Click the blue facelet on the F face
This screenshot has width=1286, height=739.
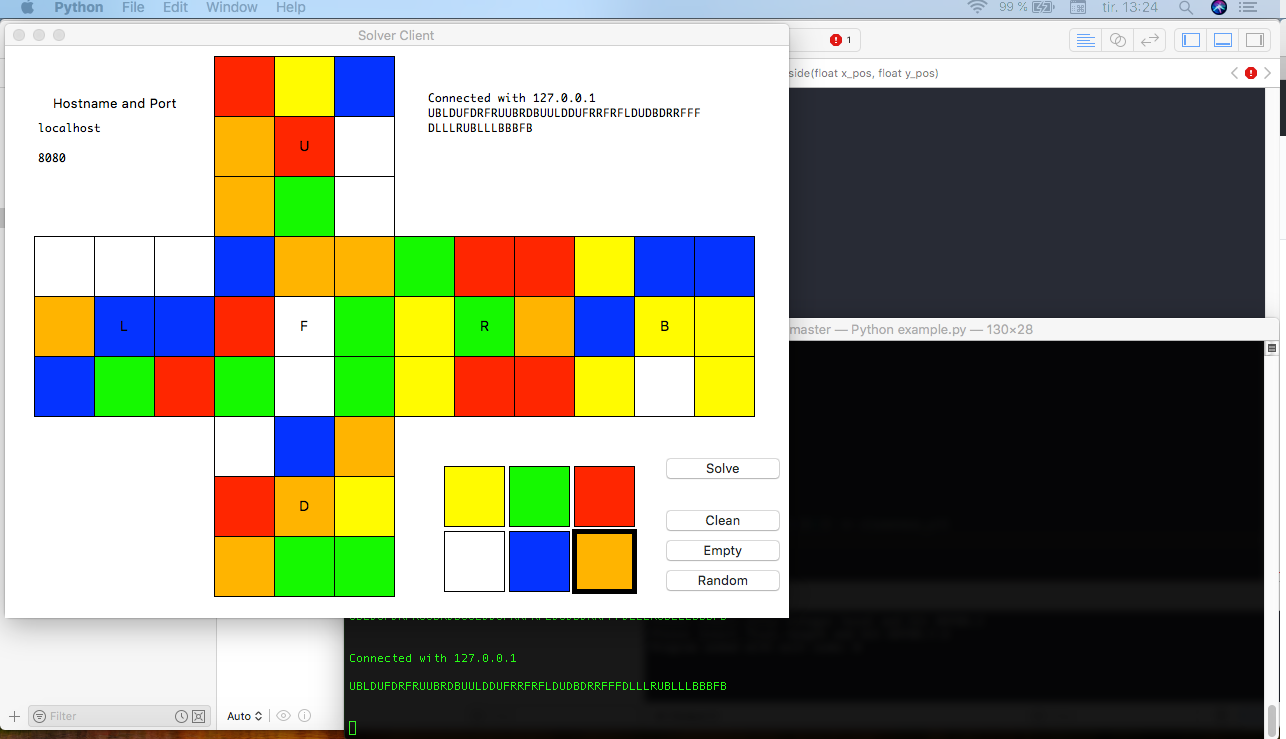click(244, 266)
